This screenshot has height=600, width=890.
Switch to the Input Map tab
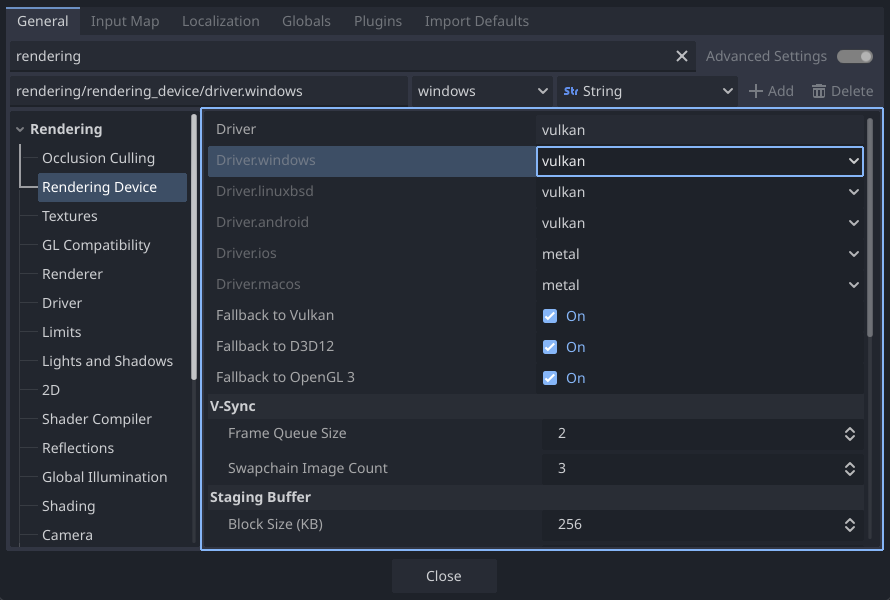[125, 20]
